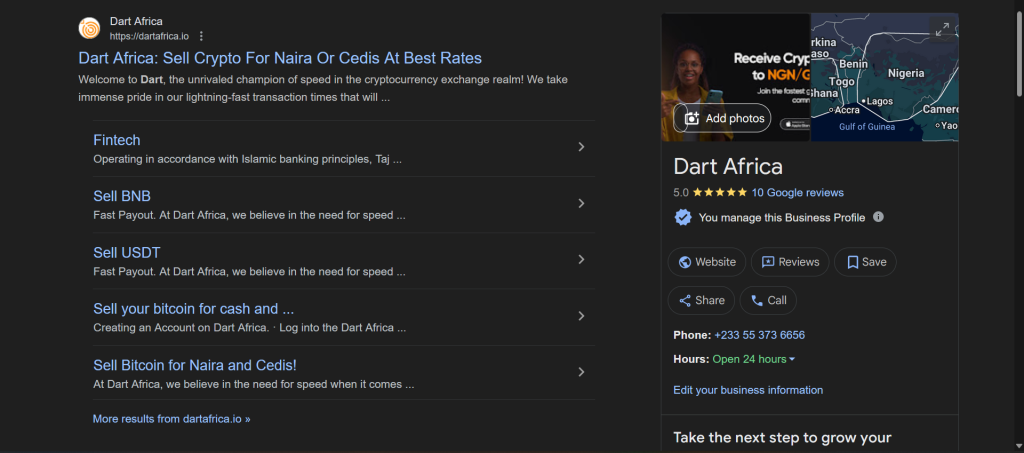The image size is (1024, 453).
Task: Open the Reviews button
Action: click(789, 262)
